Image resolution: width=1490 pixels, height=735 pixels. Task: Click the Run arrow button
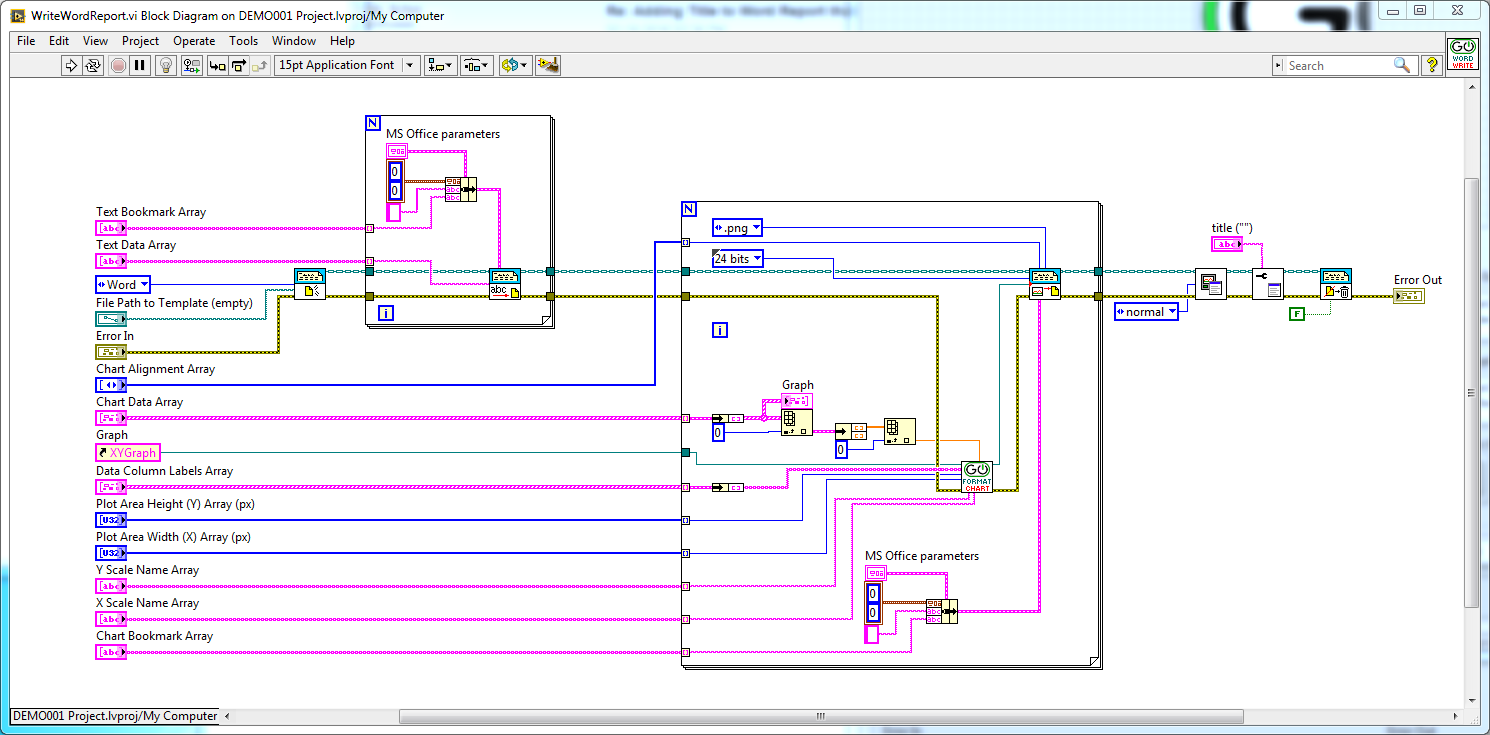(x=71, y=65)
